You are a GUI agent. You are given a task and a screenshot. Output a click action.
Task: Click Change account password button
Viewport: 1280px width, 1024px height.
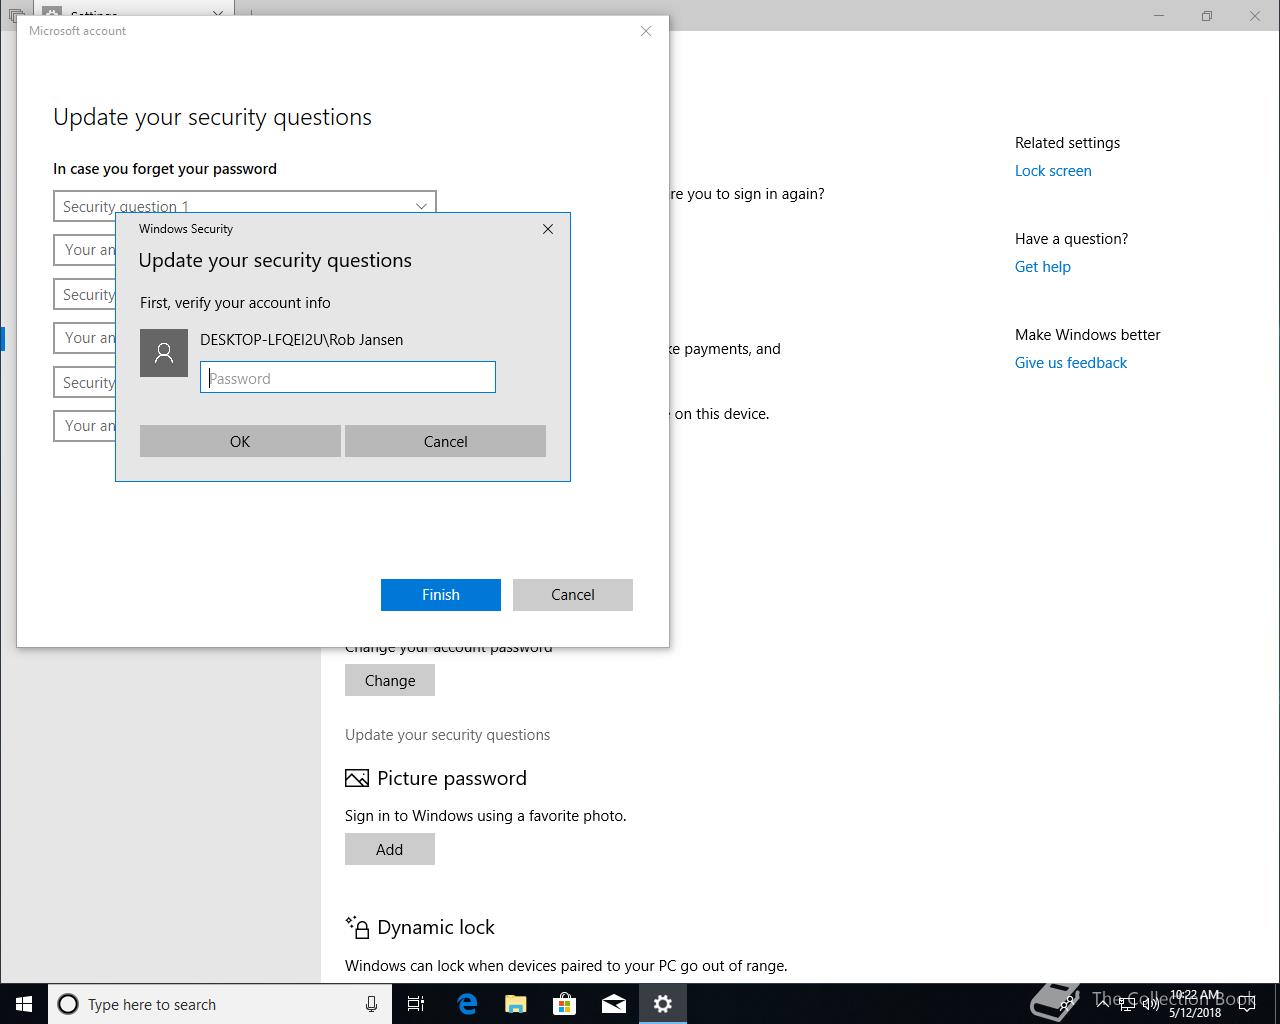390,680
